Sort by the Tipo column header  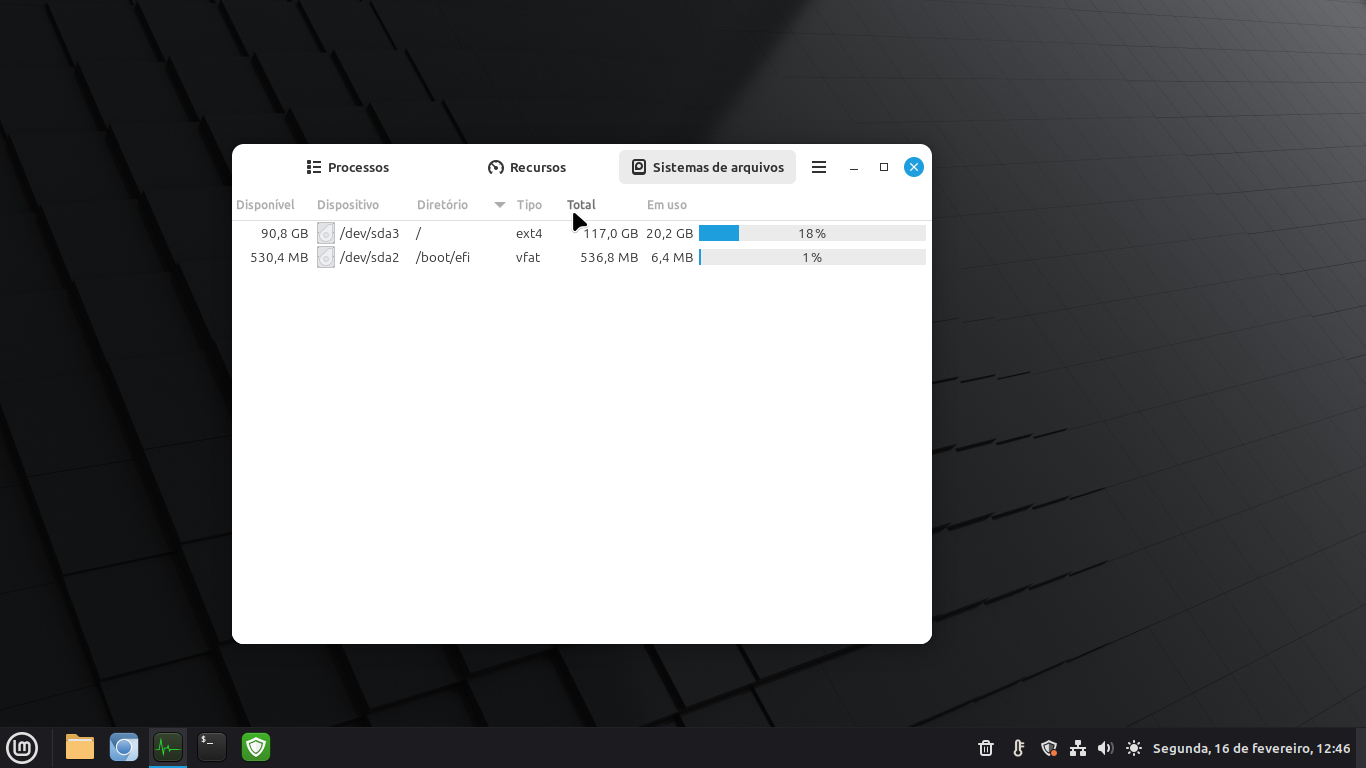(x=529, y=205)
